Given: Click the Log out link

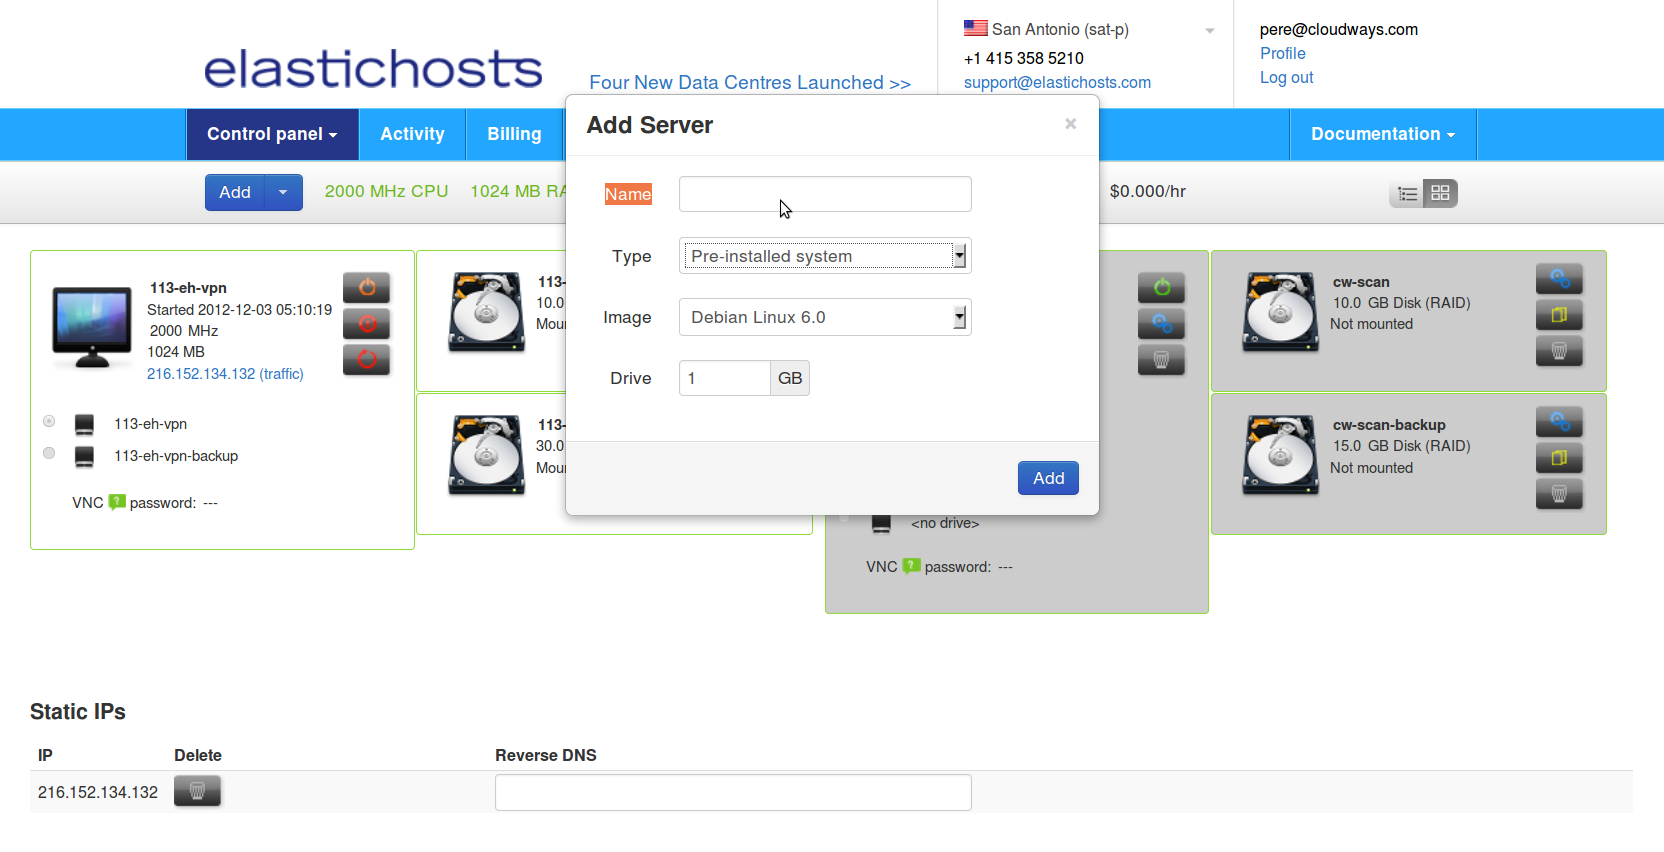Looking at the screenshot, I should (x=1286, y=77).
